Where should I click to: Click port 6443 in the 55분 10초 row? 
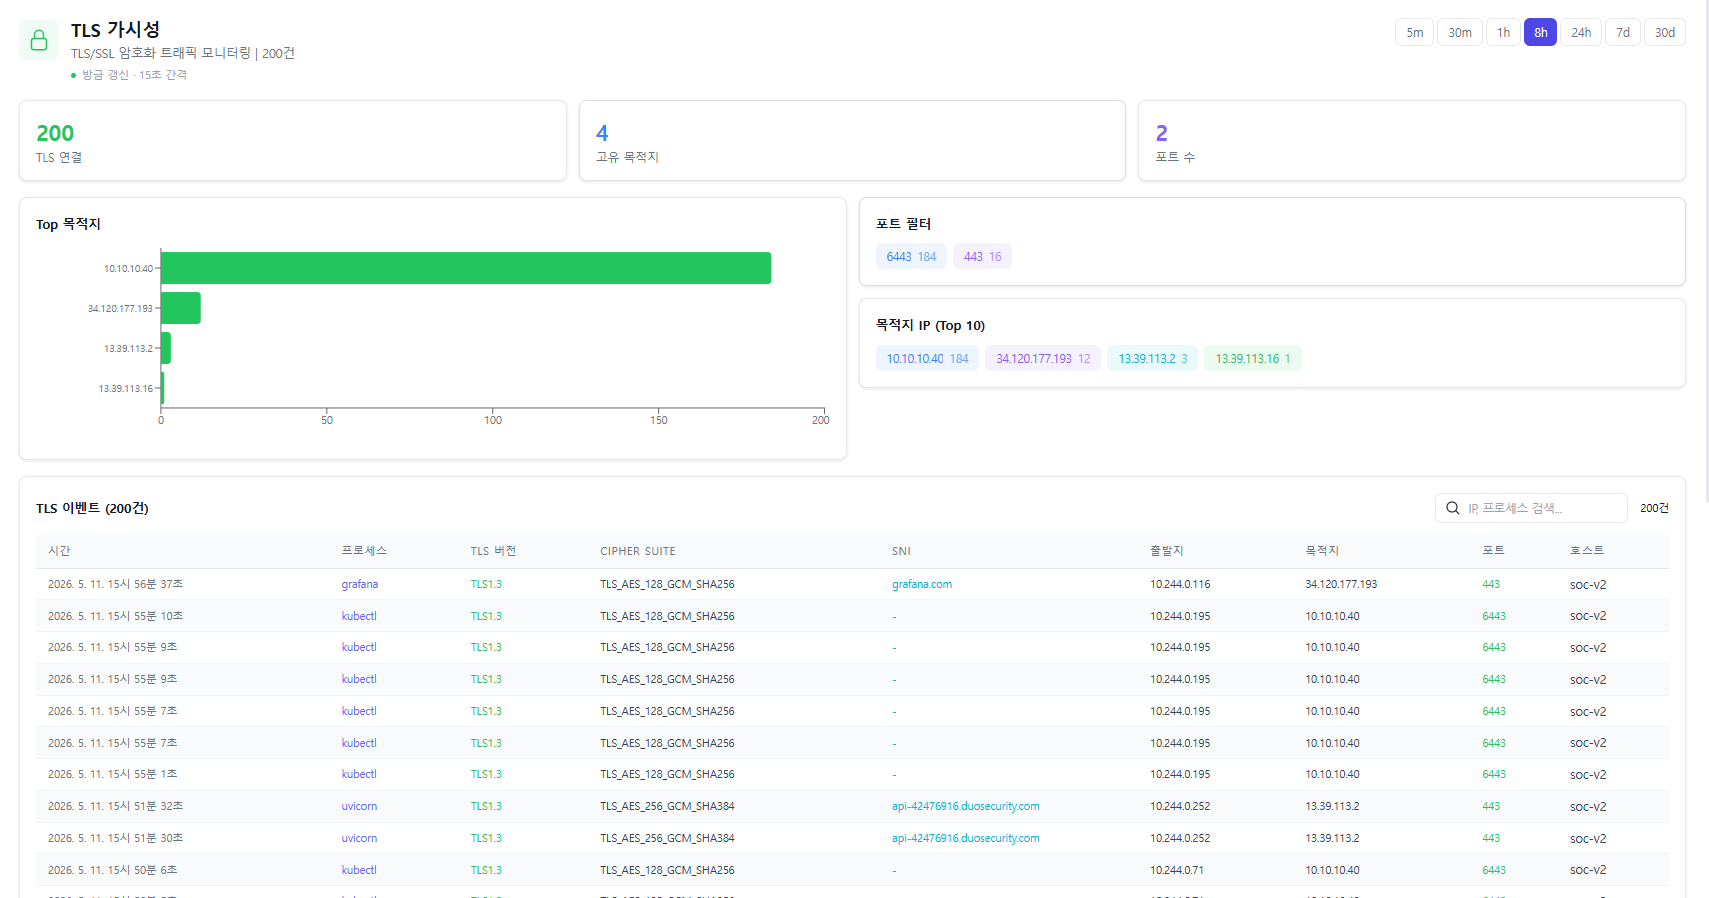[x=1494, y=616]
